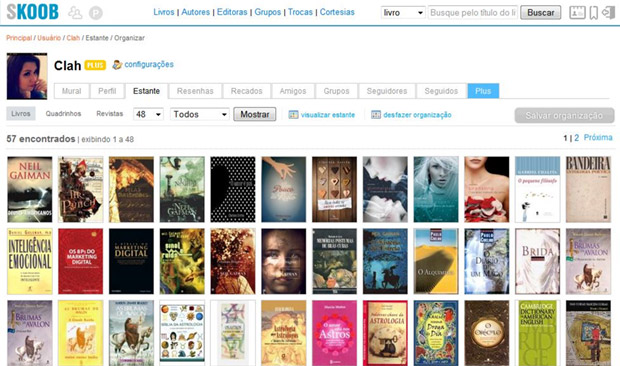Click the logout arrow icon
This screenshot has height=366, width=620.
[607, 13]
